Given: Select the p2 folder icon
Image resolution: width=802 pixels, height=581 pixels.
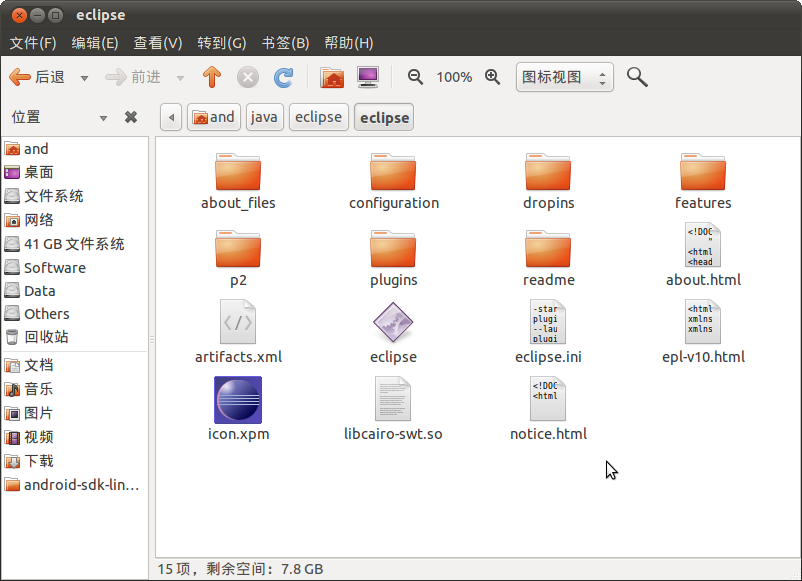Looking at the screenshot, I should tap(238, 249).
